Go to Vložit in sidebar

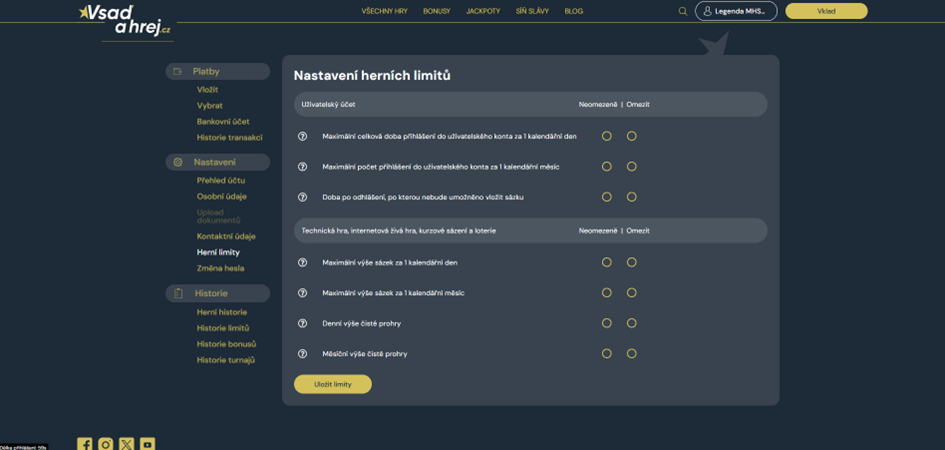point(207,90)
